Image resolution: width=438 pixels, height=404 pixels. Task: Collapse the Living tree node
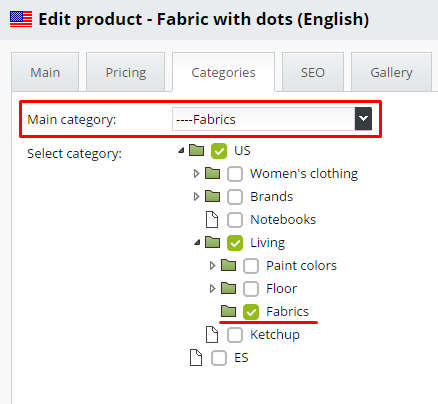[197, 243]
